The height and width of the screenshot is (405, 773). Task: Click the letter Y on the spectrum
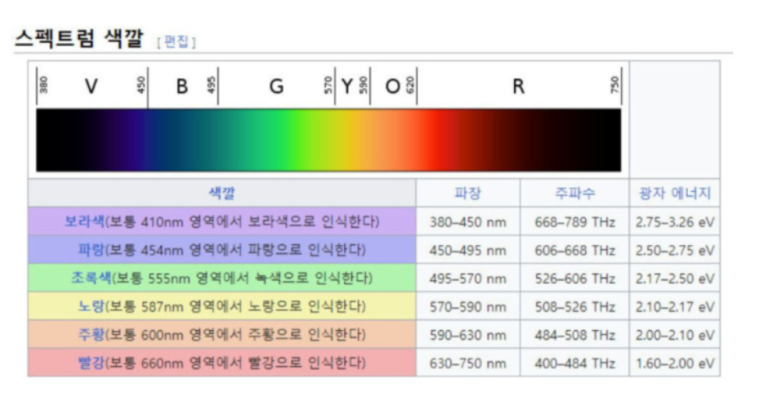pyautogui.click(x=347, y=86)
